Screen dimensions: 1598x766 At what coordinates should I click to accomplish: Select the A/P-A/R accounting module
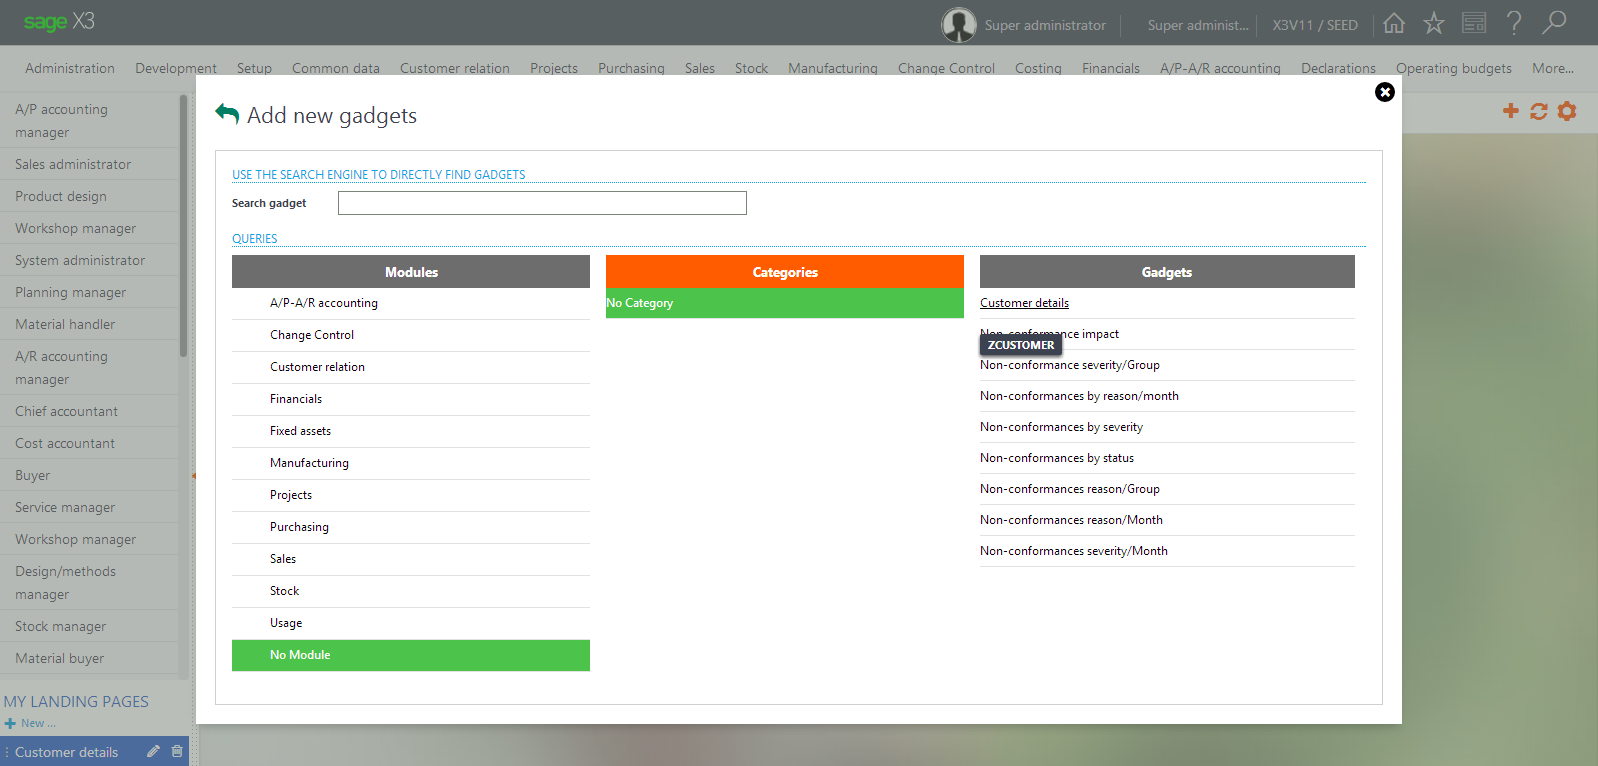(411, 303)
